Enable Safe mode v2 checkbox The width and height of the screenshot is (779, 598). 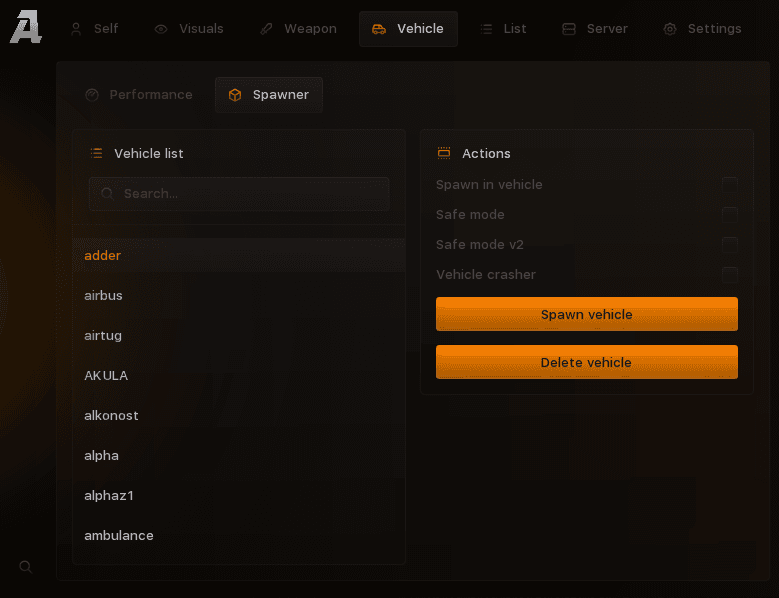[730, 245]
